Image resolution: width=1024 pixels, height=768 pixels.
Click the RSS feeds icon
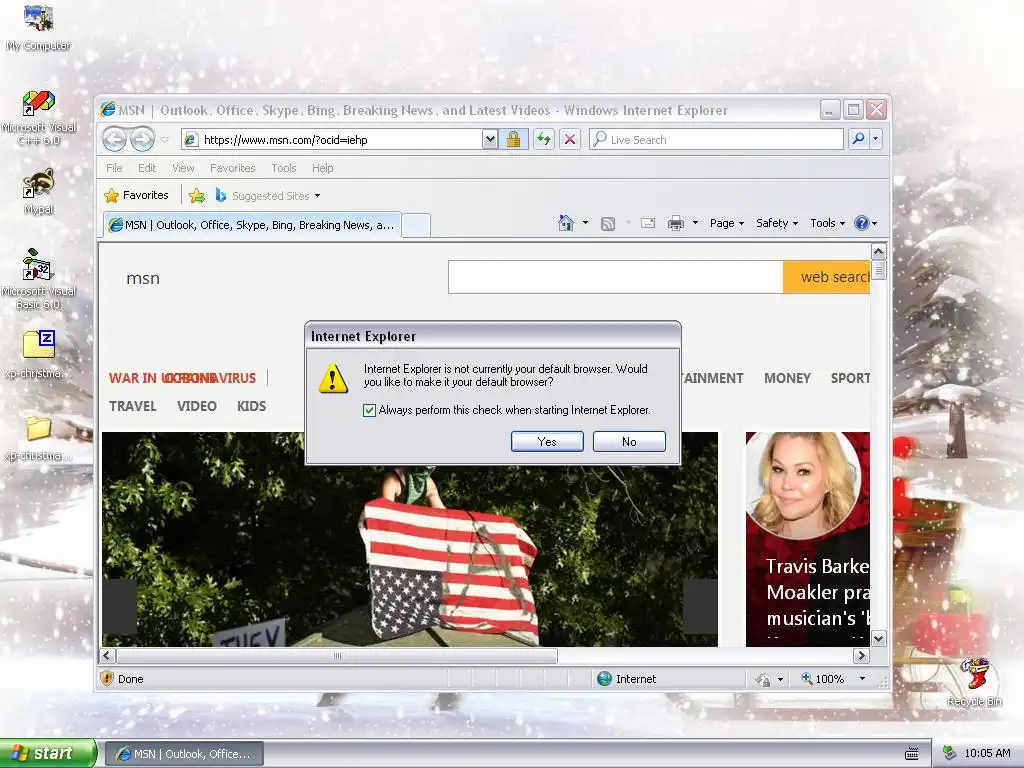[x=608, y=224]
